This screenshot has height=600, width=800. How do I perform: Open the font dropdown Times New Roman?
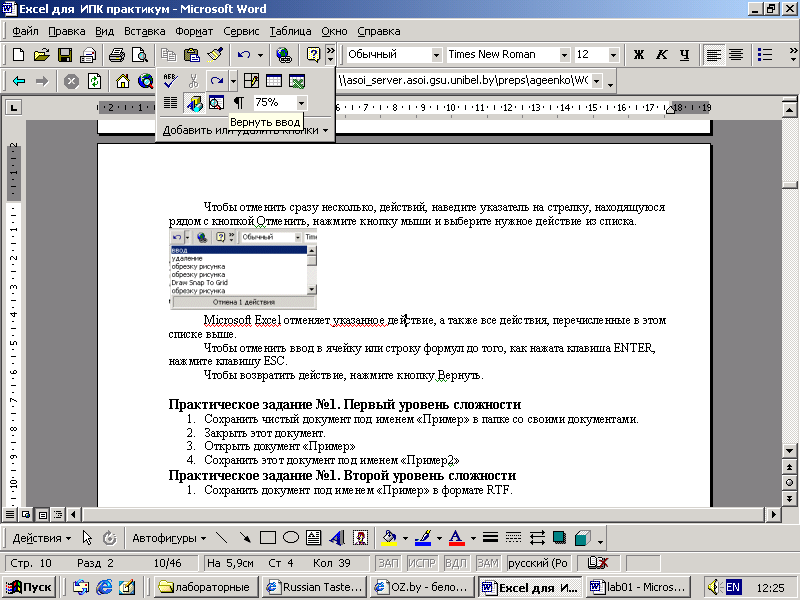click(564, 55)
